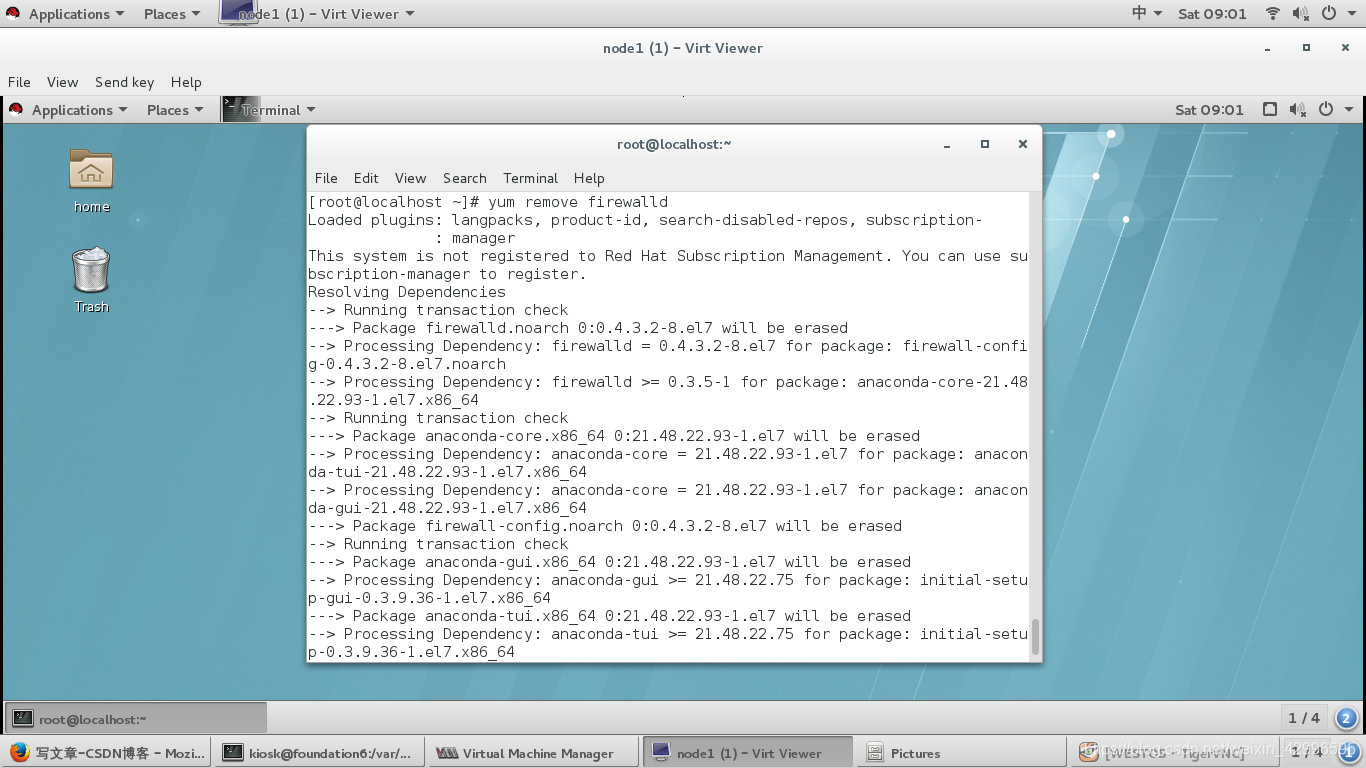Click the kiosk@foundation6 terminal taskbar icon
The height and width of the screenshot is (768, 1366).
(x=318, y=752)
